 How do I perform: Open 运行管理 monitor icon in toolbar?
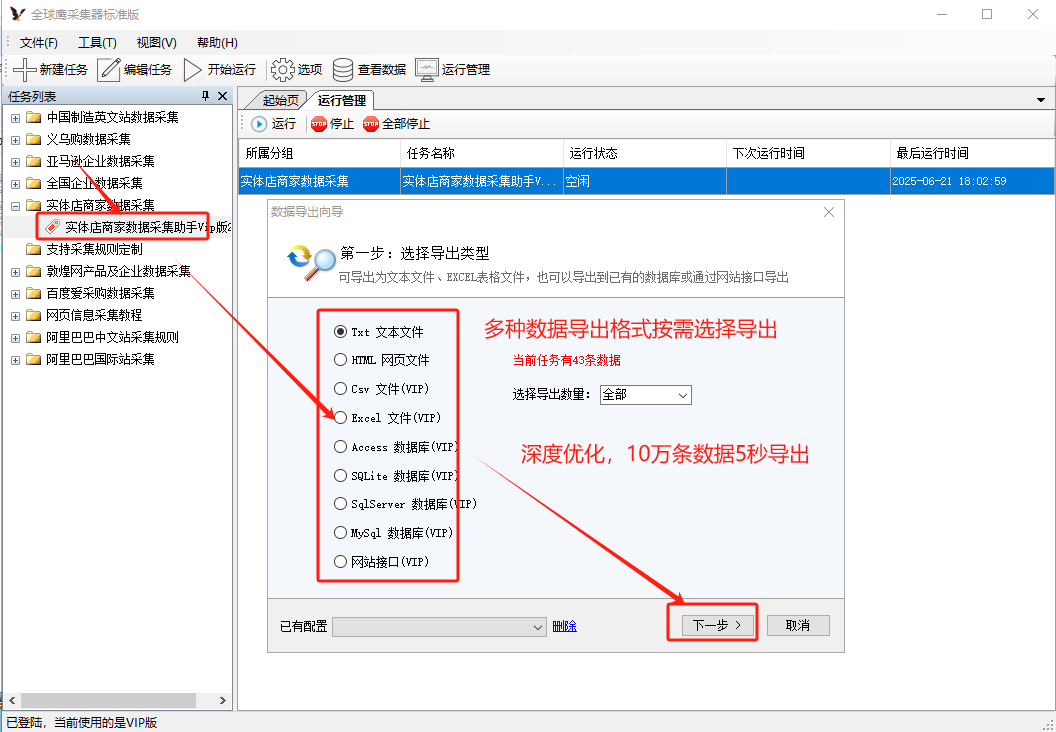pos(427,70)
